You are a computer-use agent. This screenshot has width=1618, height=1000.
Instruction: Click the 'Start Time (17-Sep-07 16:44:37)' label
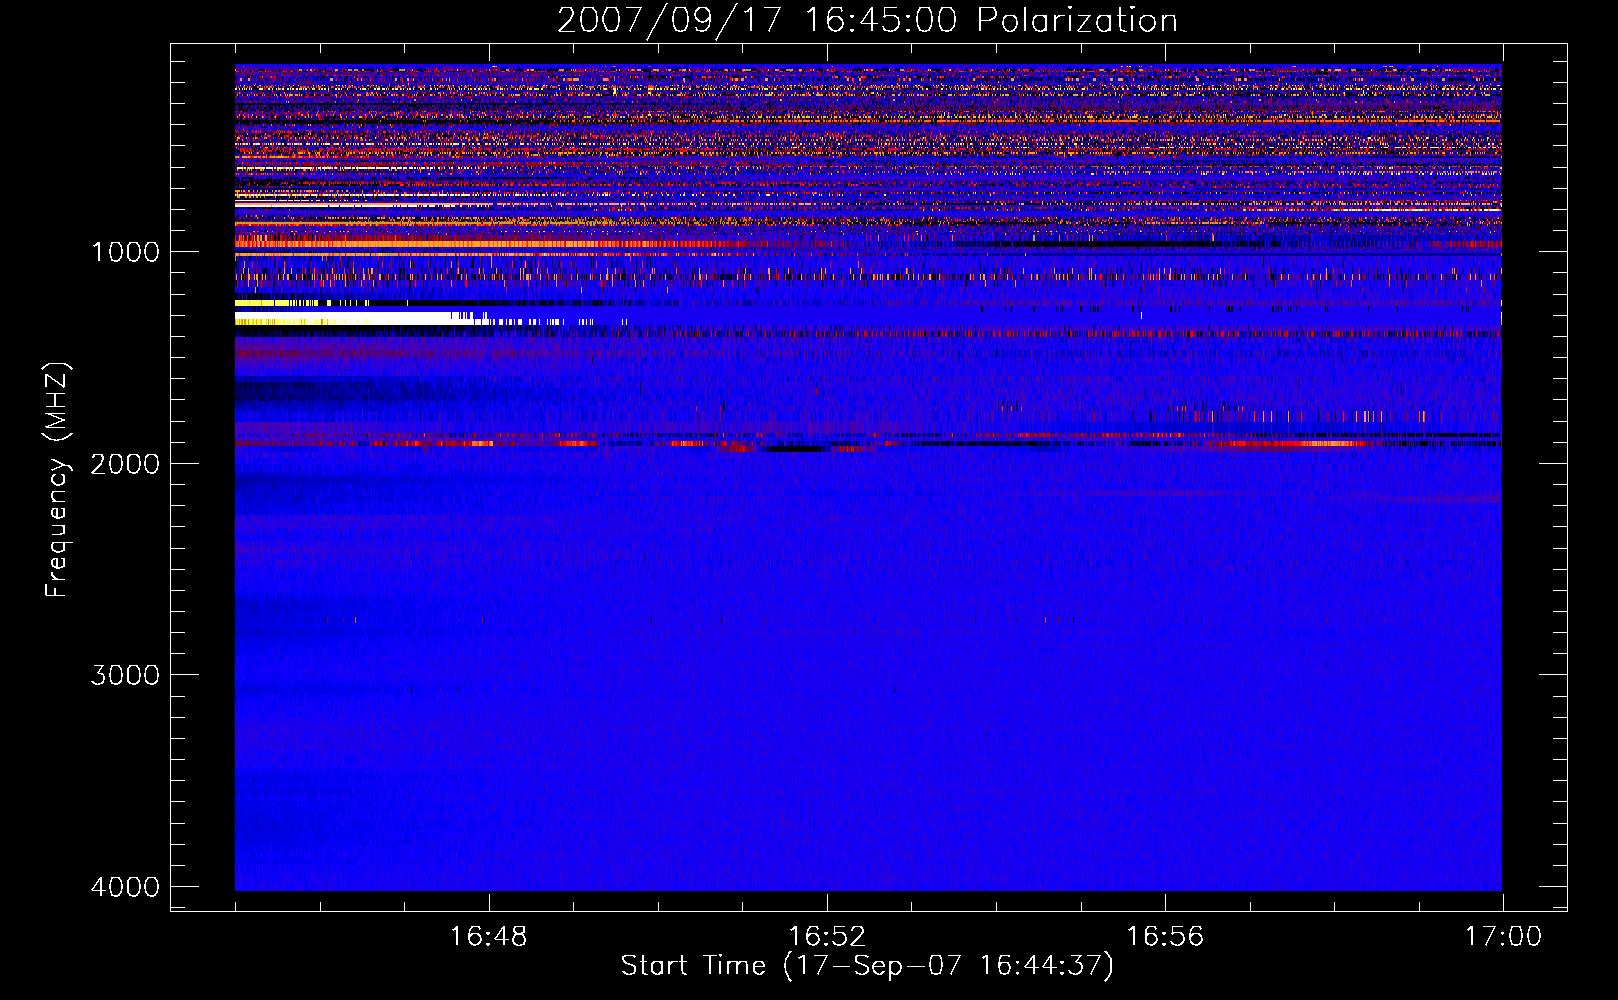coord(867,966)
